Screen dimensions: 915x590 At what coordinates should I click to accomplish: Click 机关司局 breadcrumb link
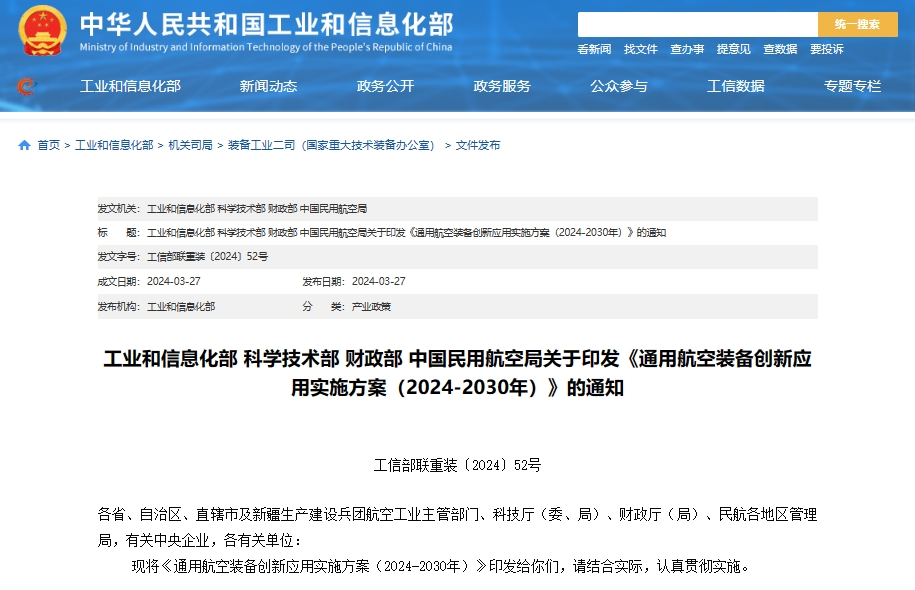(x=190, y=145)
